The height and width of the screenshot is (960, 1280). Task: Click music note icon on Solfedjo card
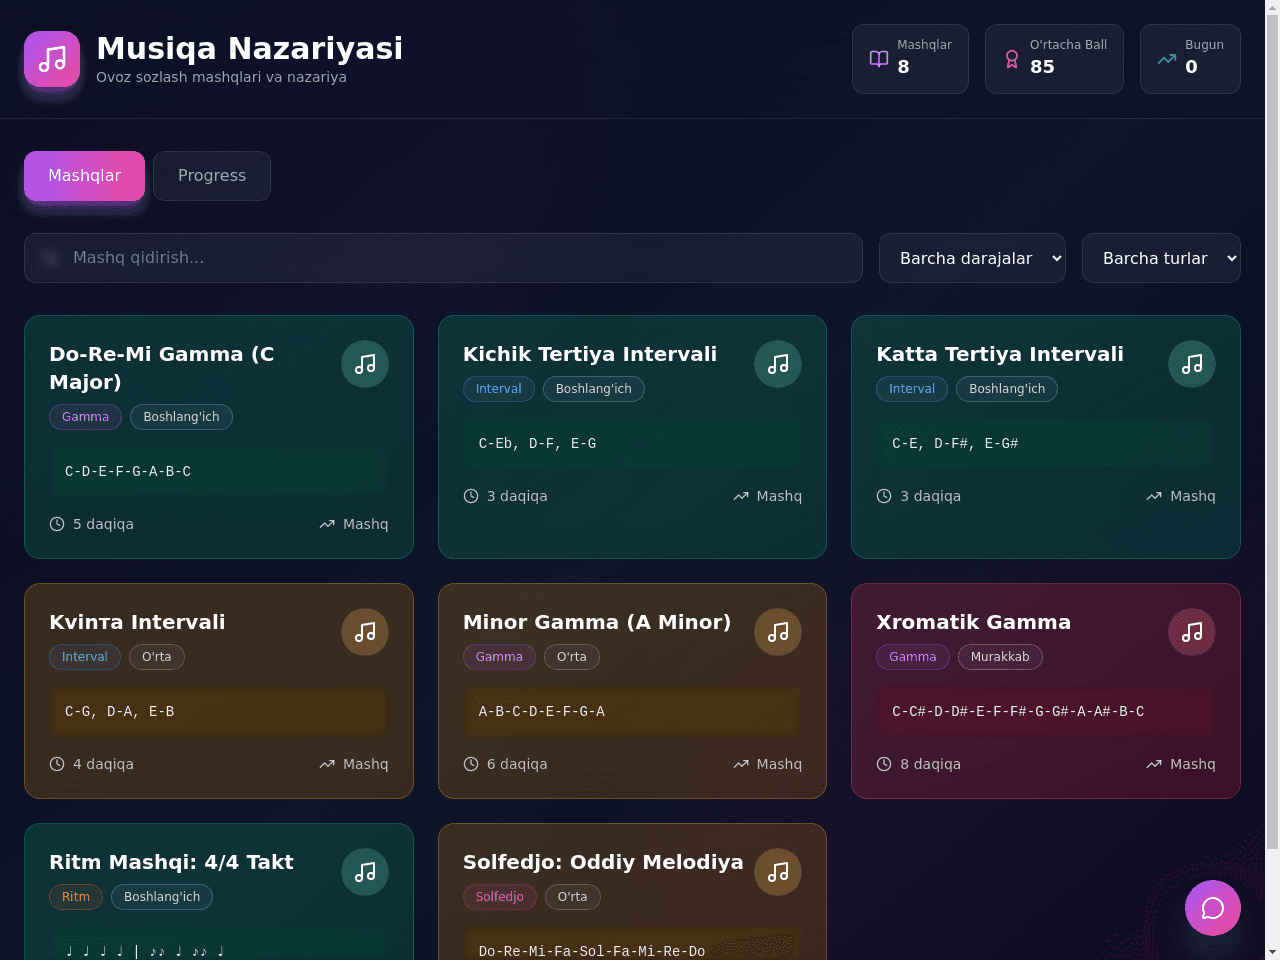click(778, 872)
